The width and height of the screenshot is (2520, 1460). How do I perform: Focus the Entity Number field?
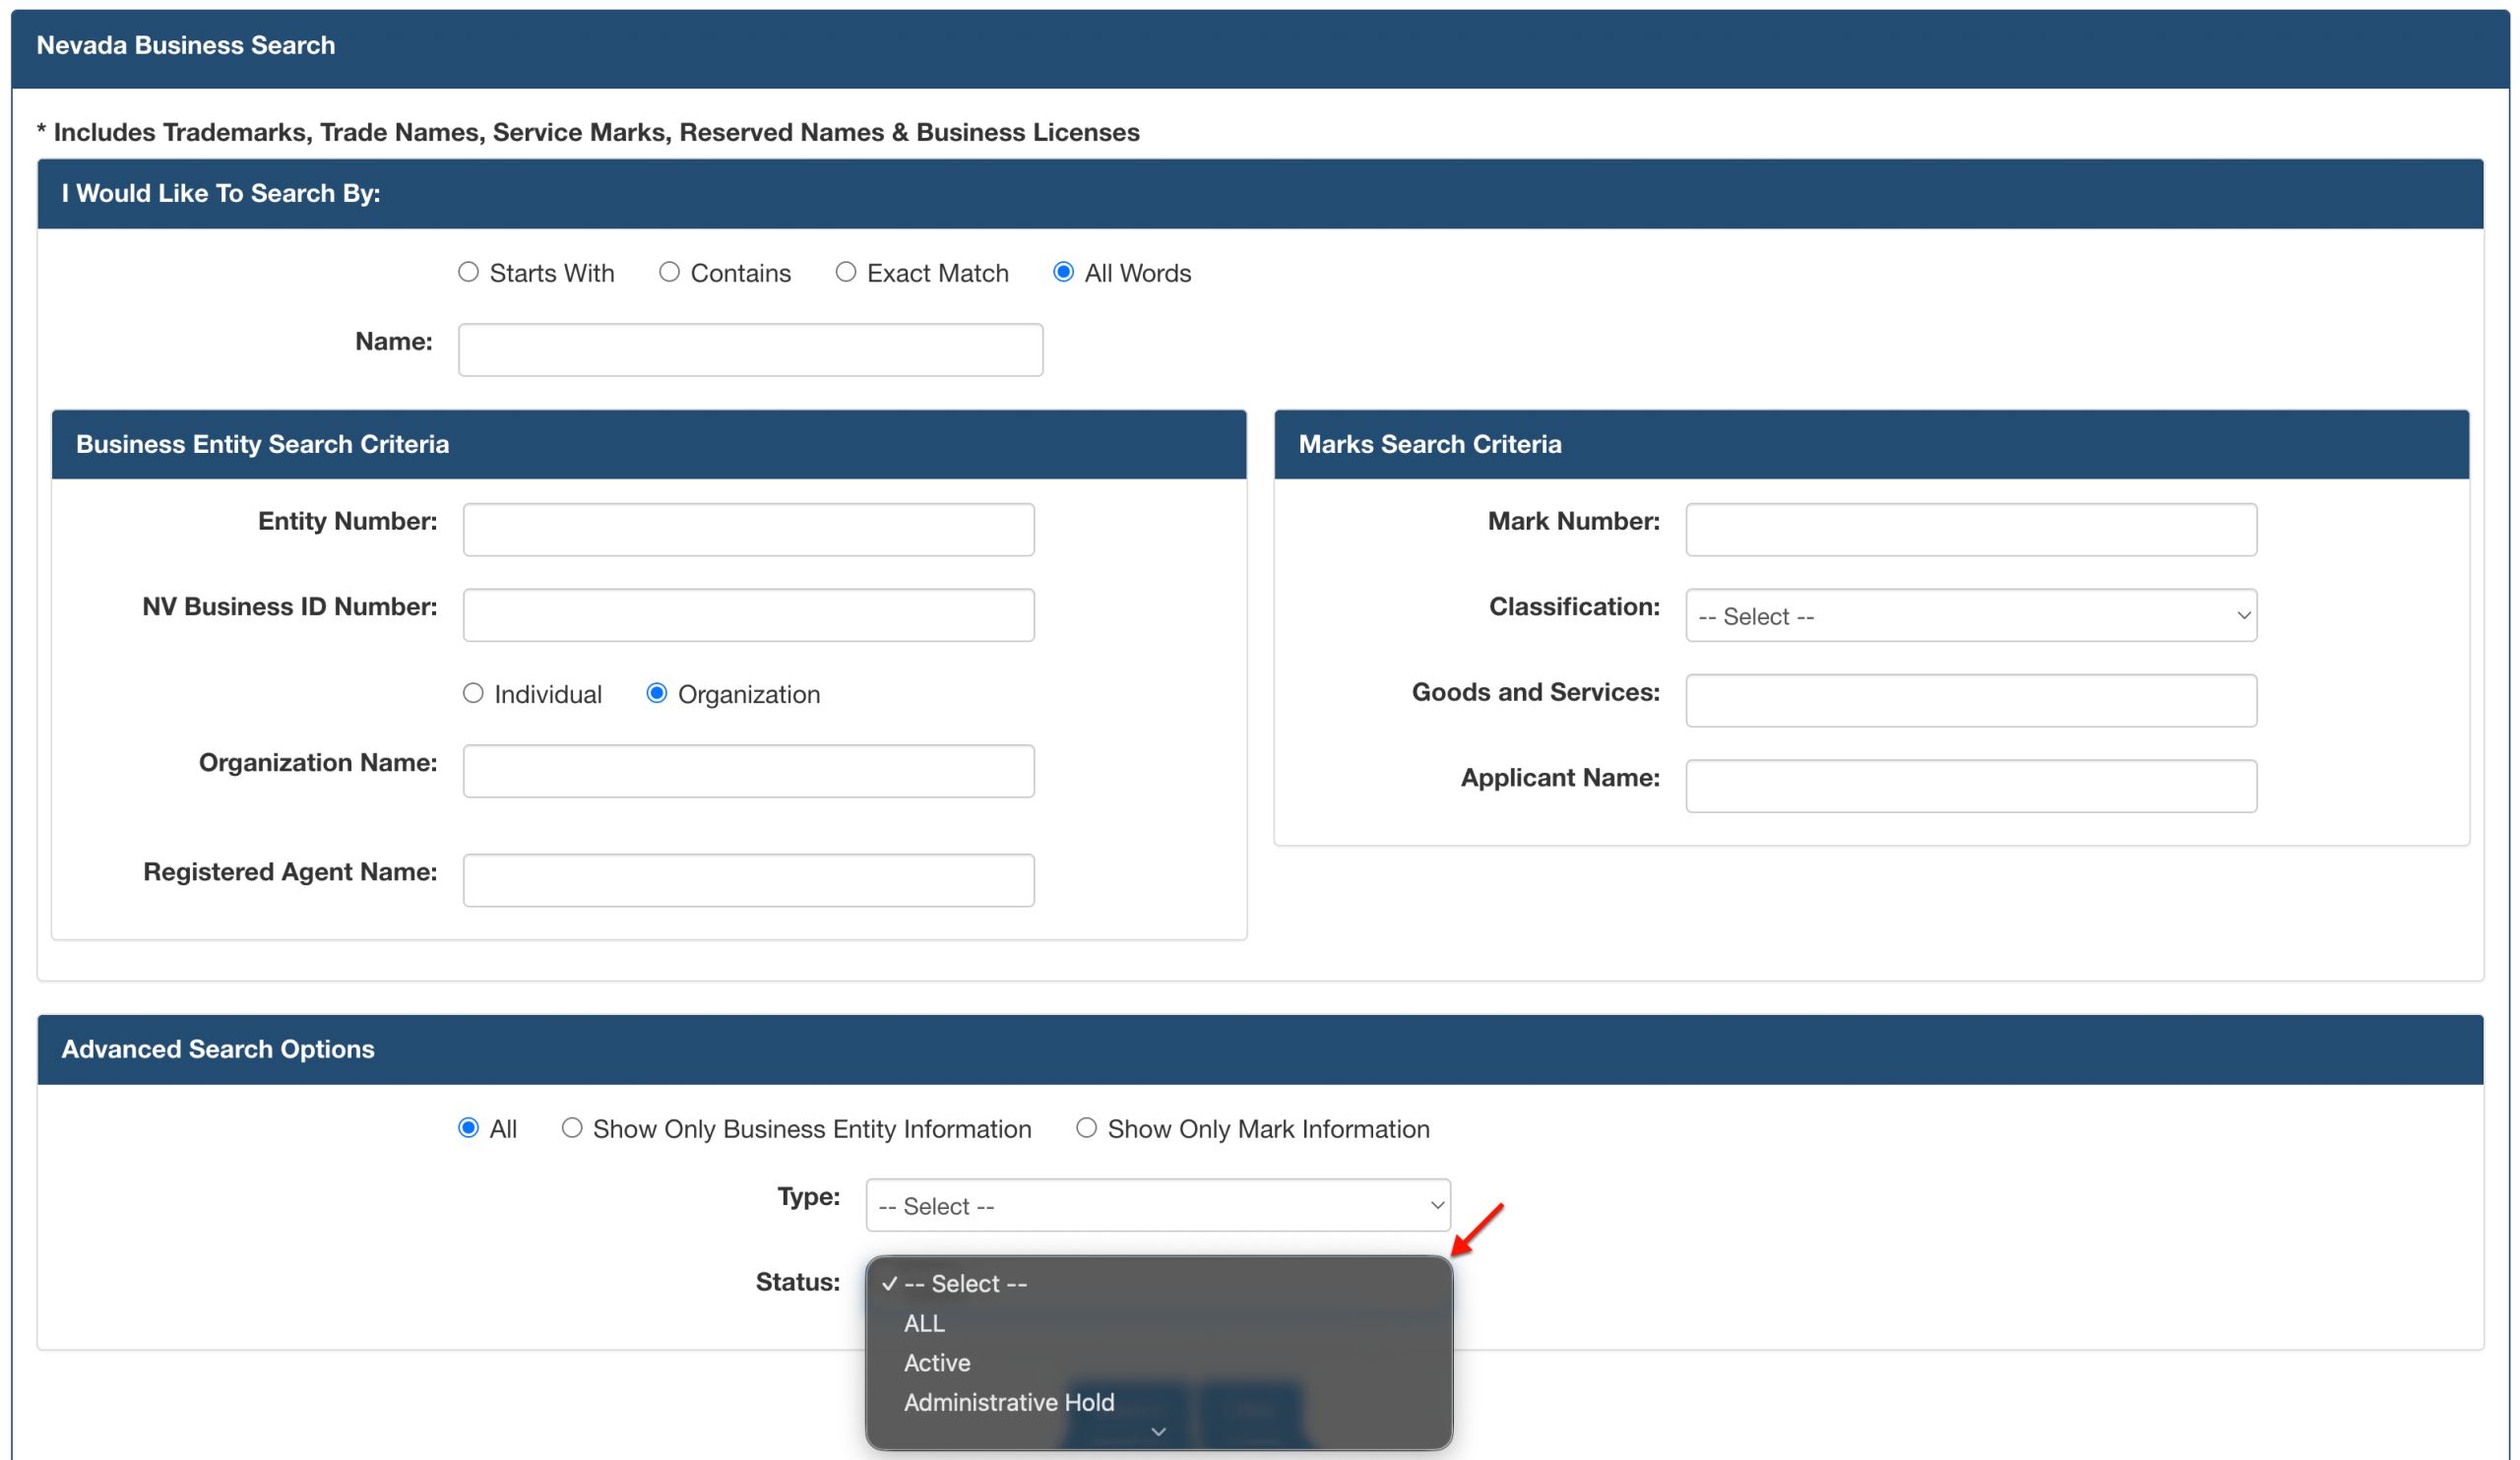click(748, 530)
